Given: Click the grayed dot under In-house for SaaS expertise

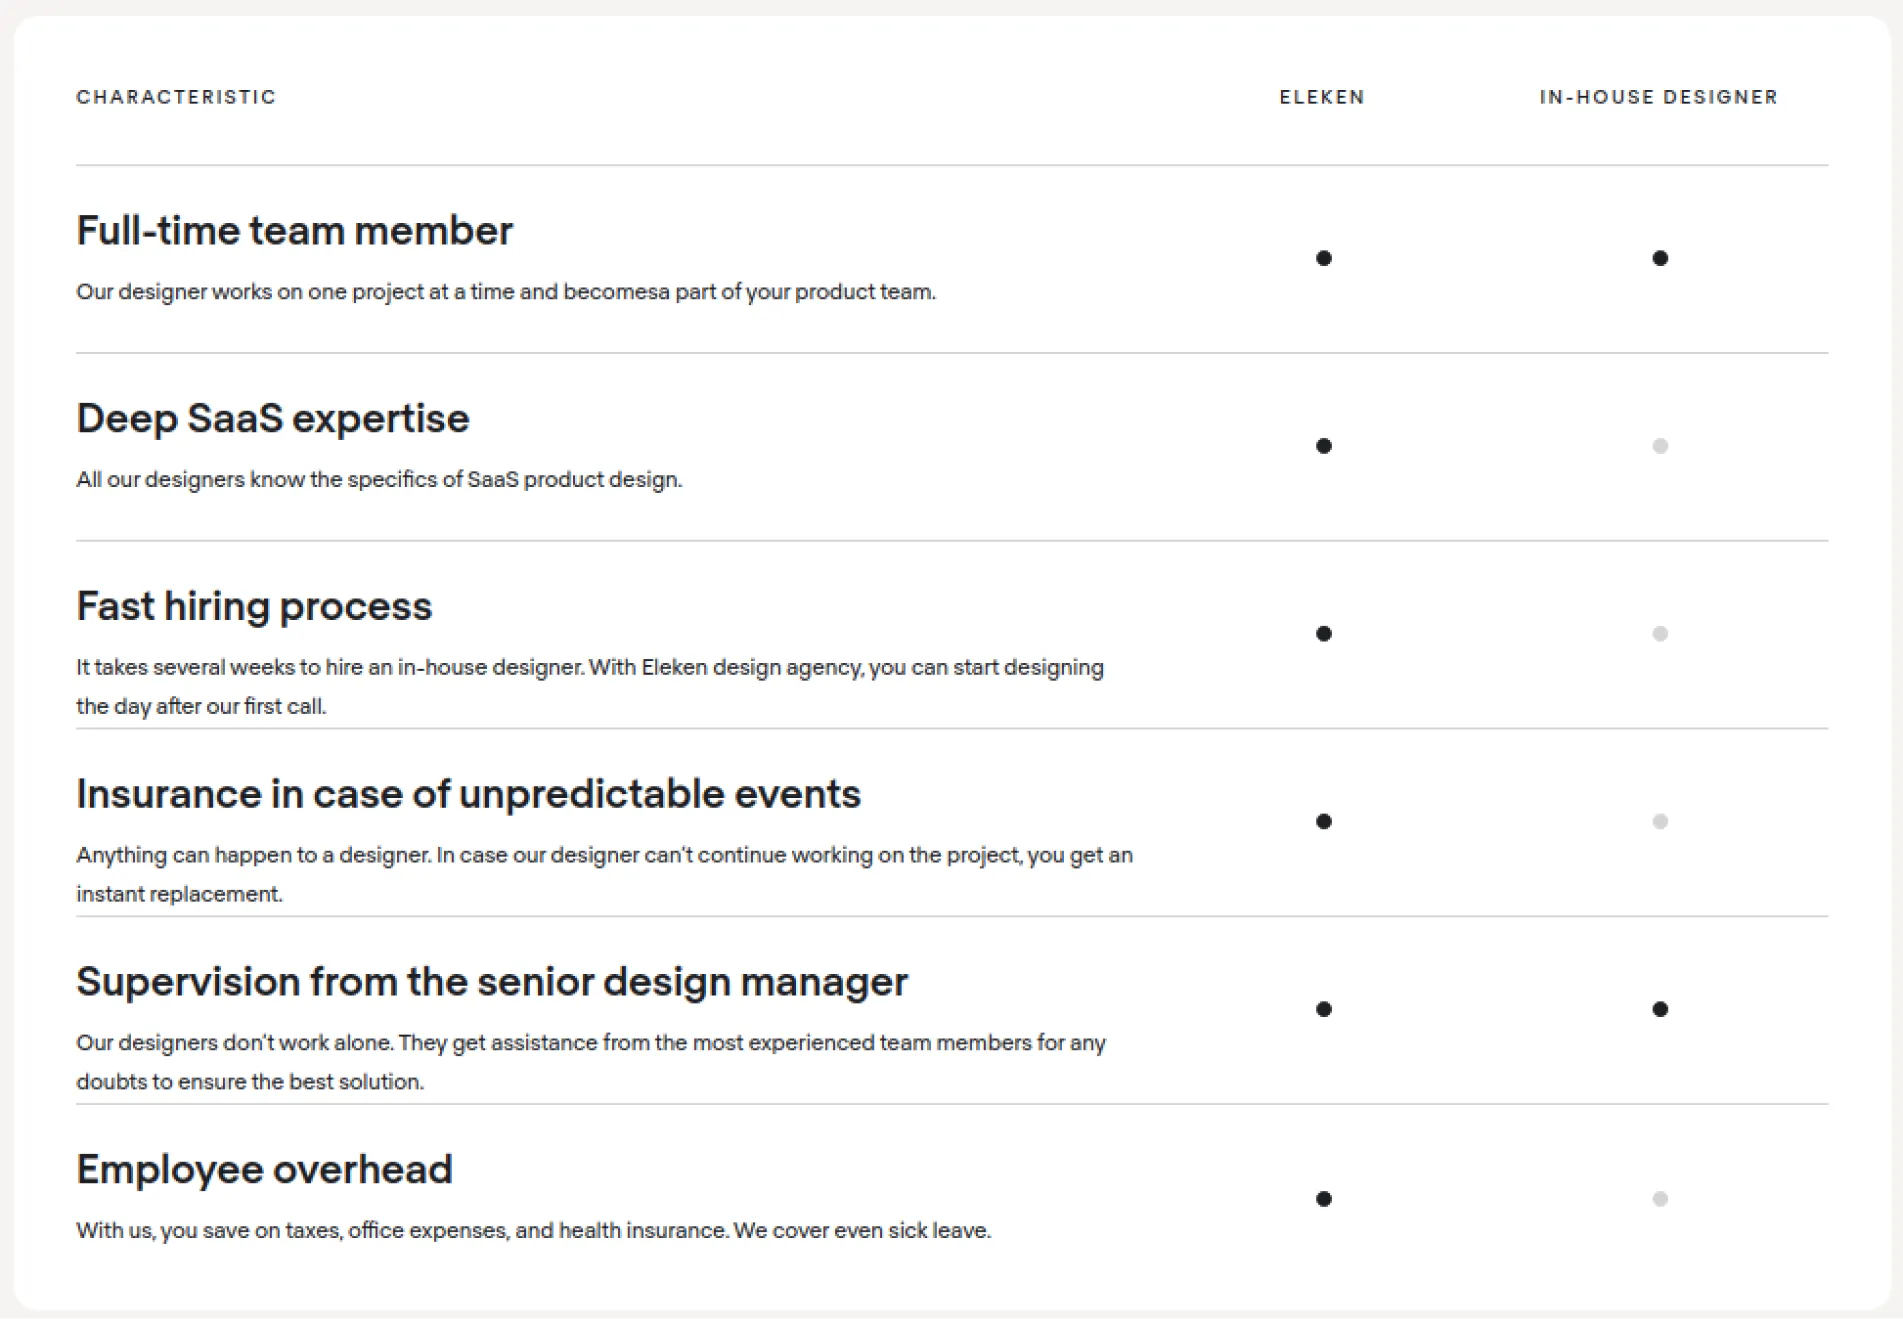Looking at the screenshot, I should [1661, 446].
